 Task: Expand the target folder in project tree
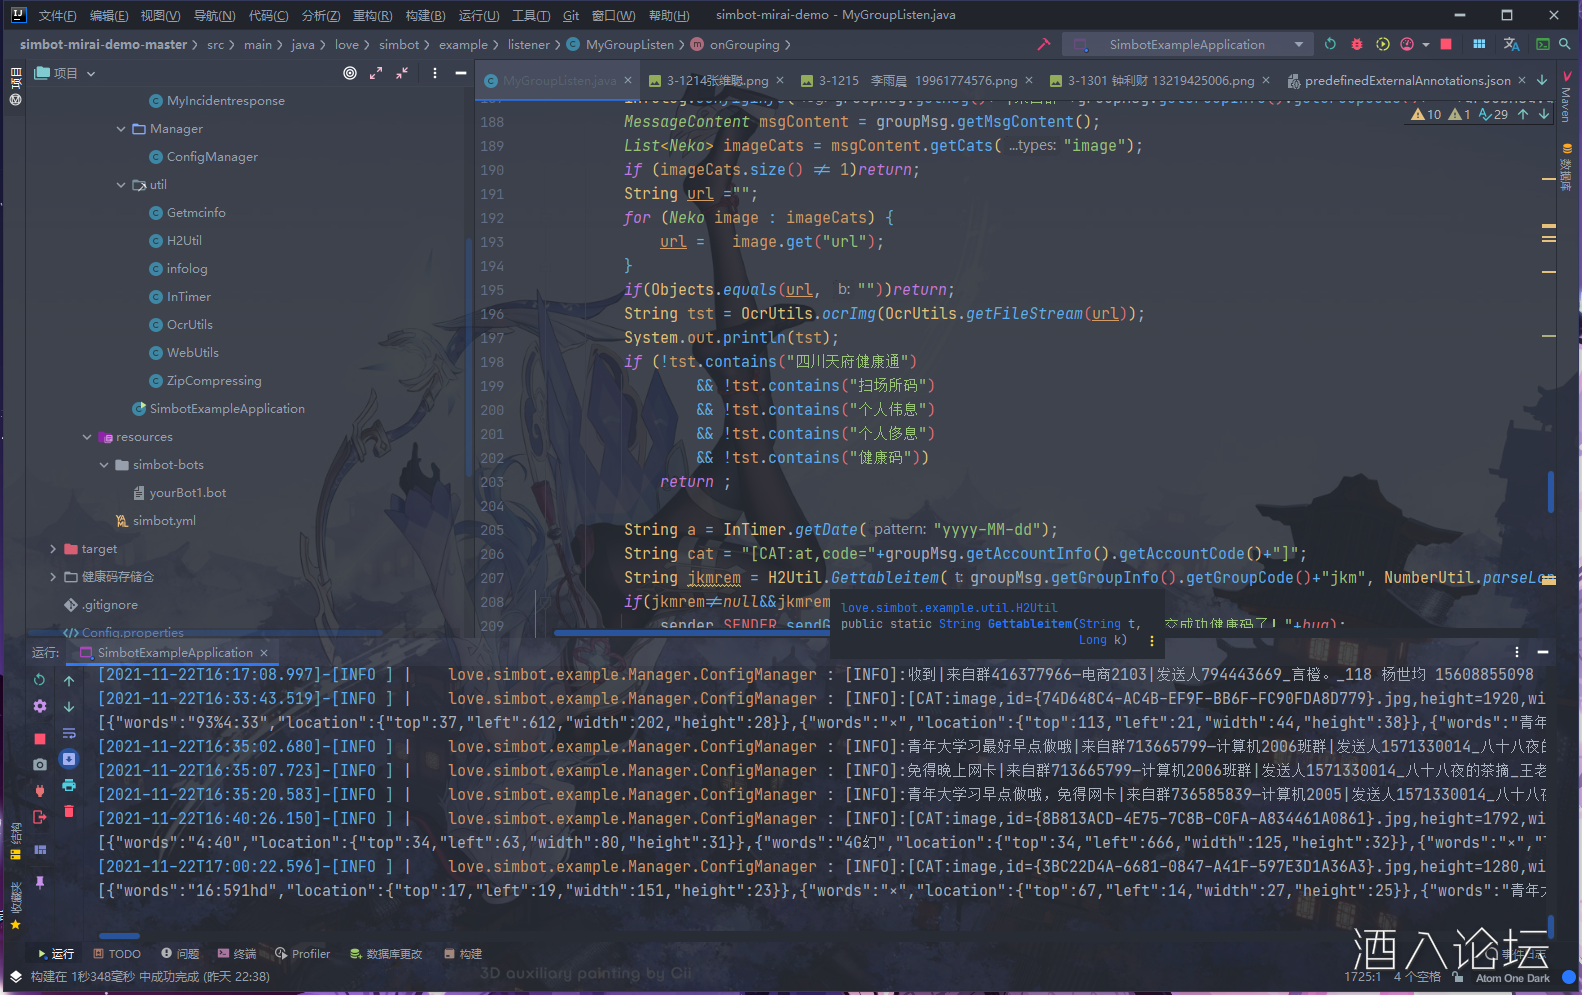click(x=53, y=549)
